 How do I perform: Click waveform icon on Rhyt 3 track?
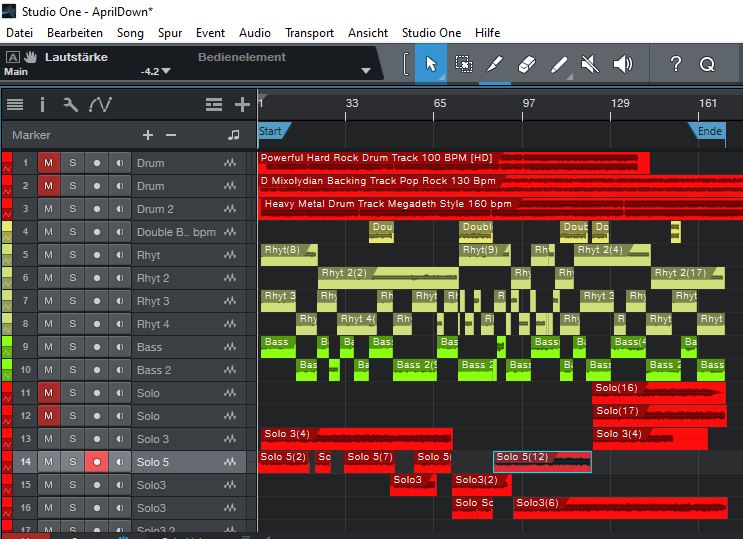click(230, 301)
